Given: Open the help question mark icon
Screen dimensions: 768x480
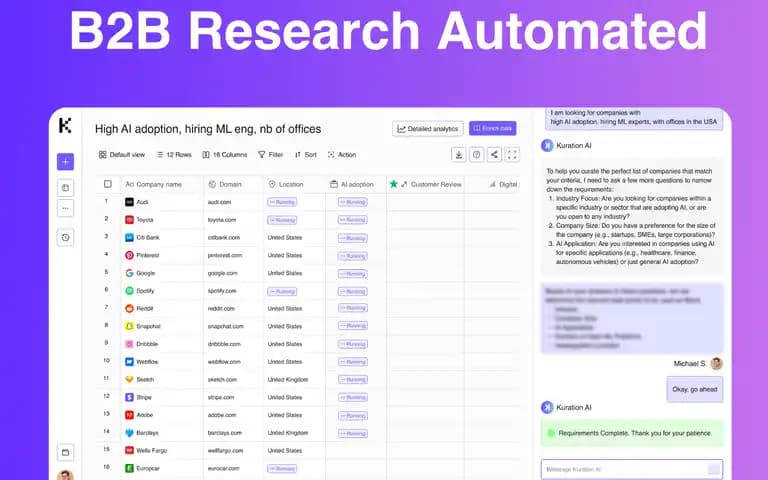Looking at the screenshot, I should coord(477,155).
